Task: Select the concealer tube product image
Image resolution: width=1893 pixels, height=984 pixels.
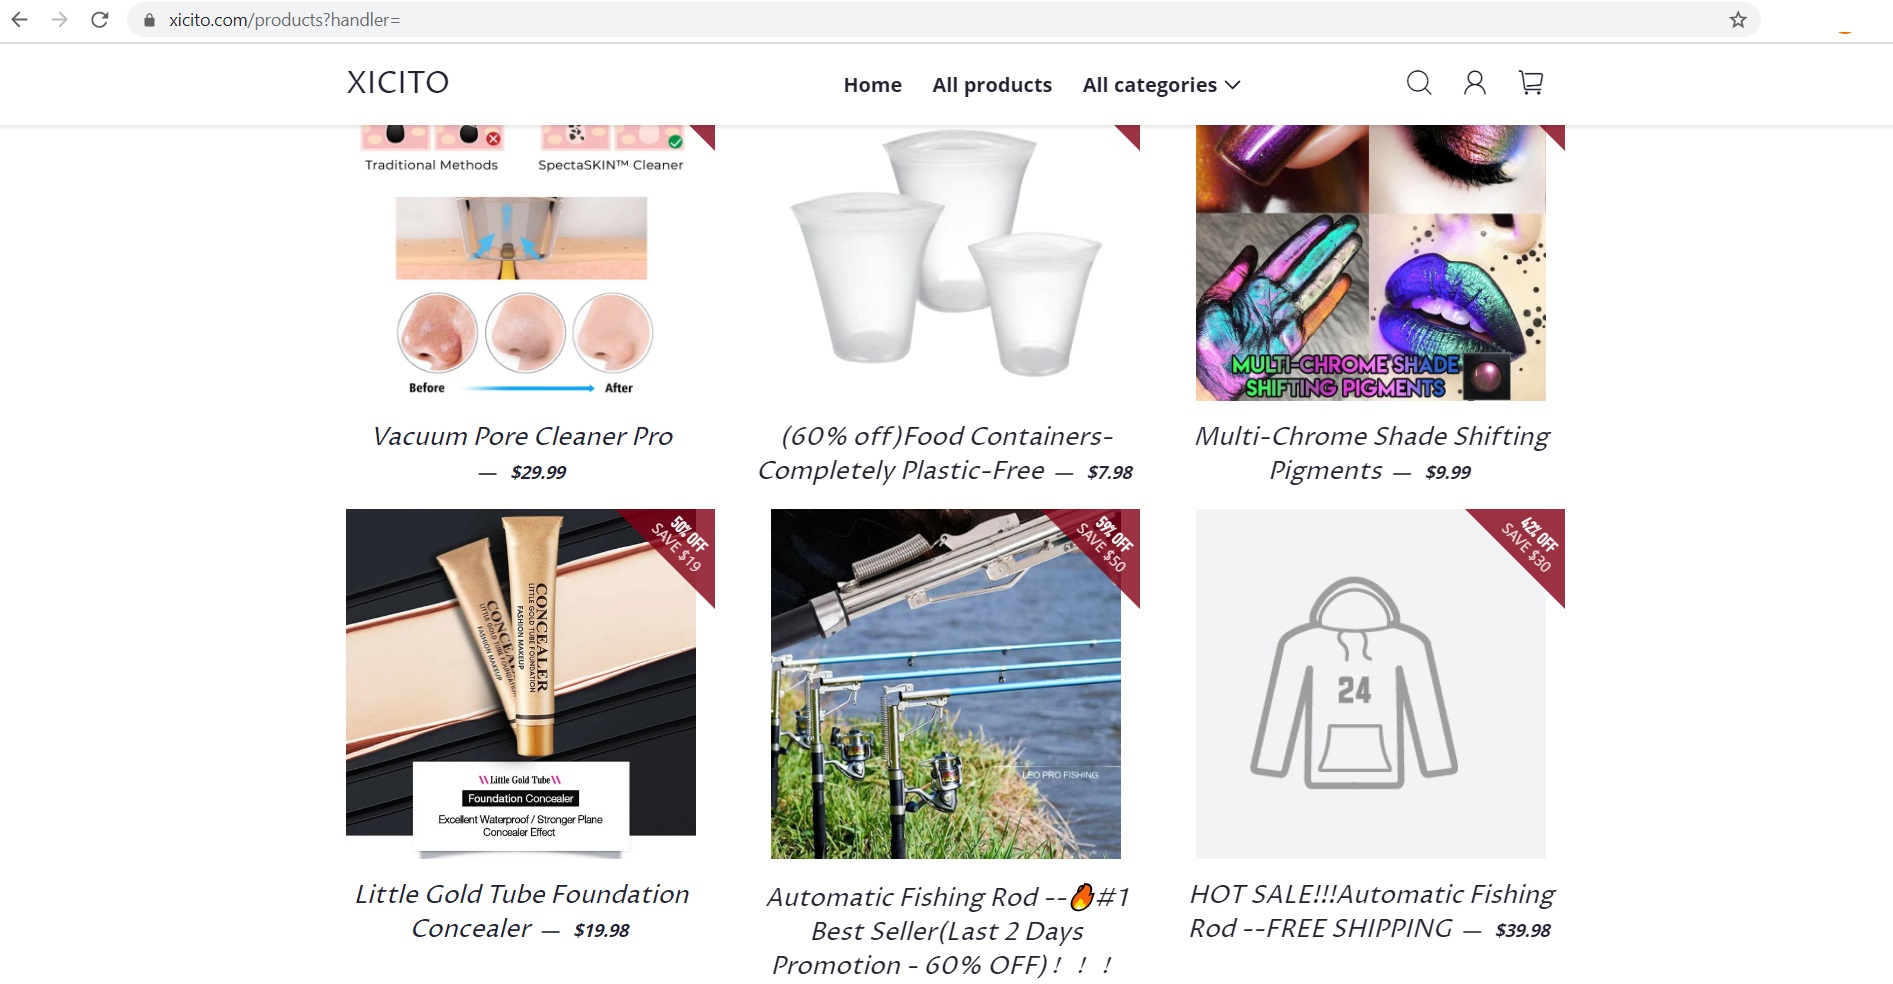Action: [521, 684]
